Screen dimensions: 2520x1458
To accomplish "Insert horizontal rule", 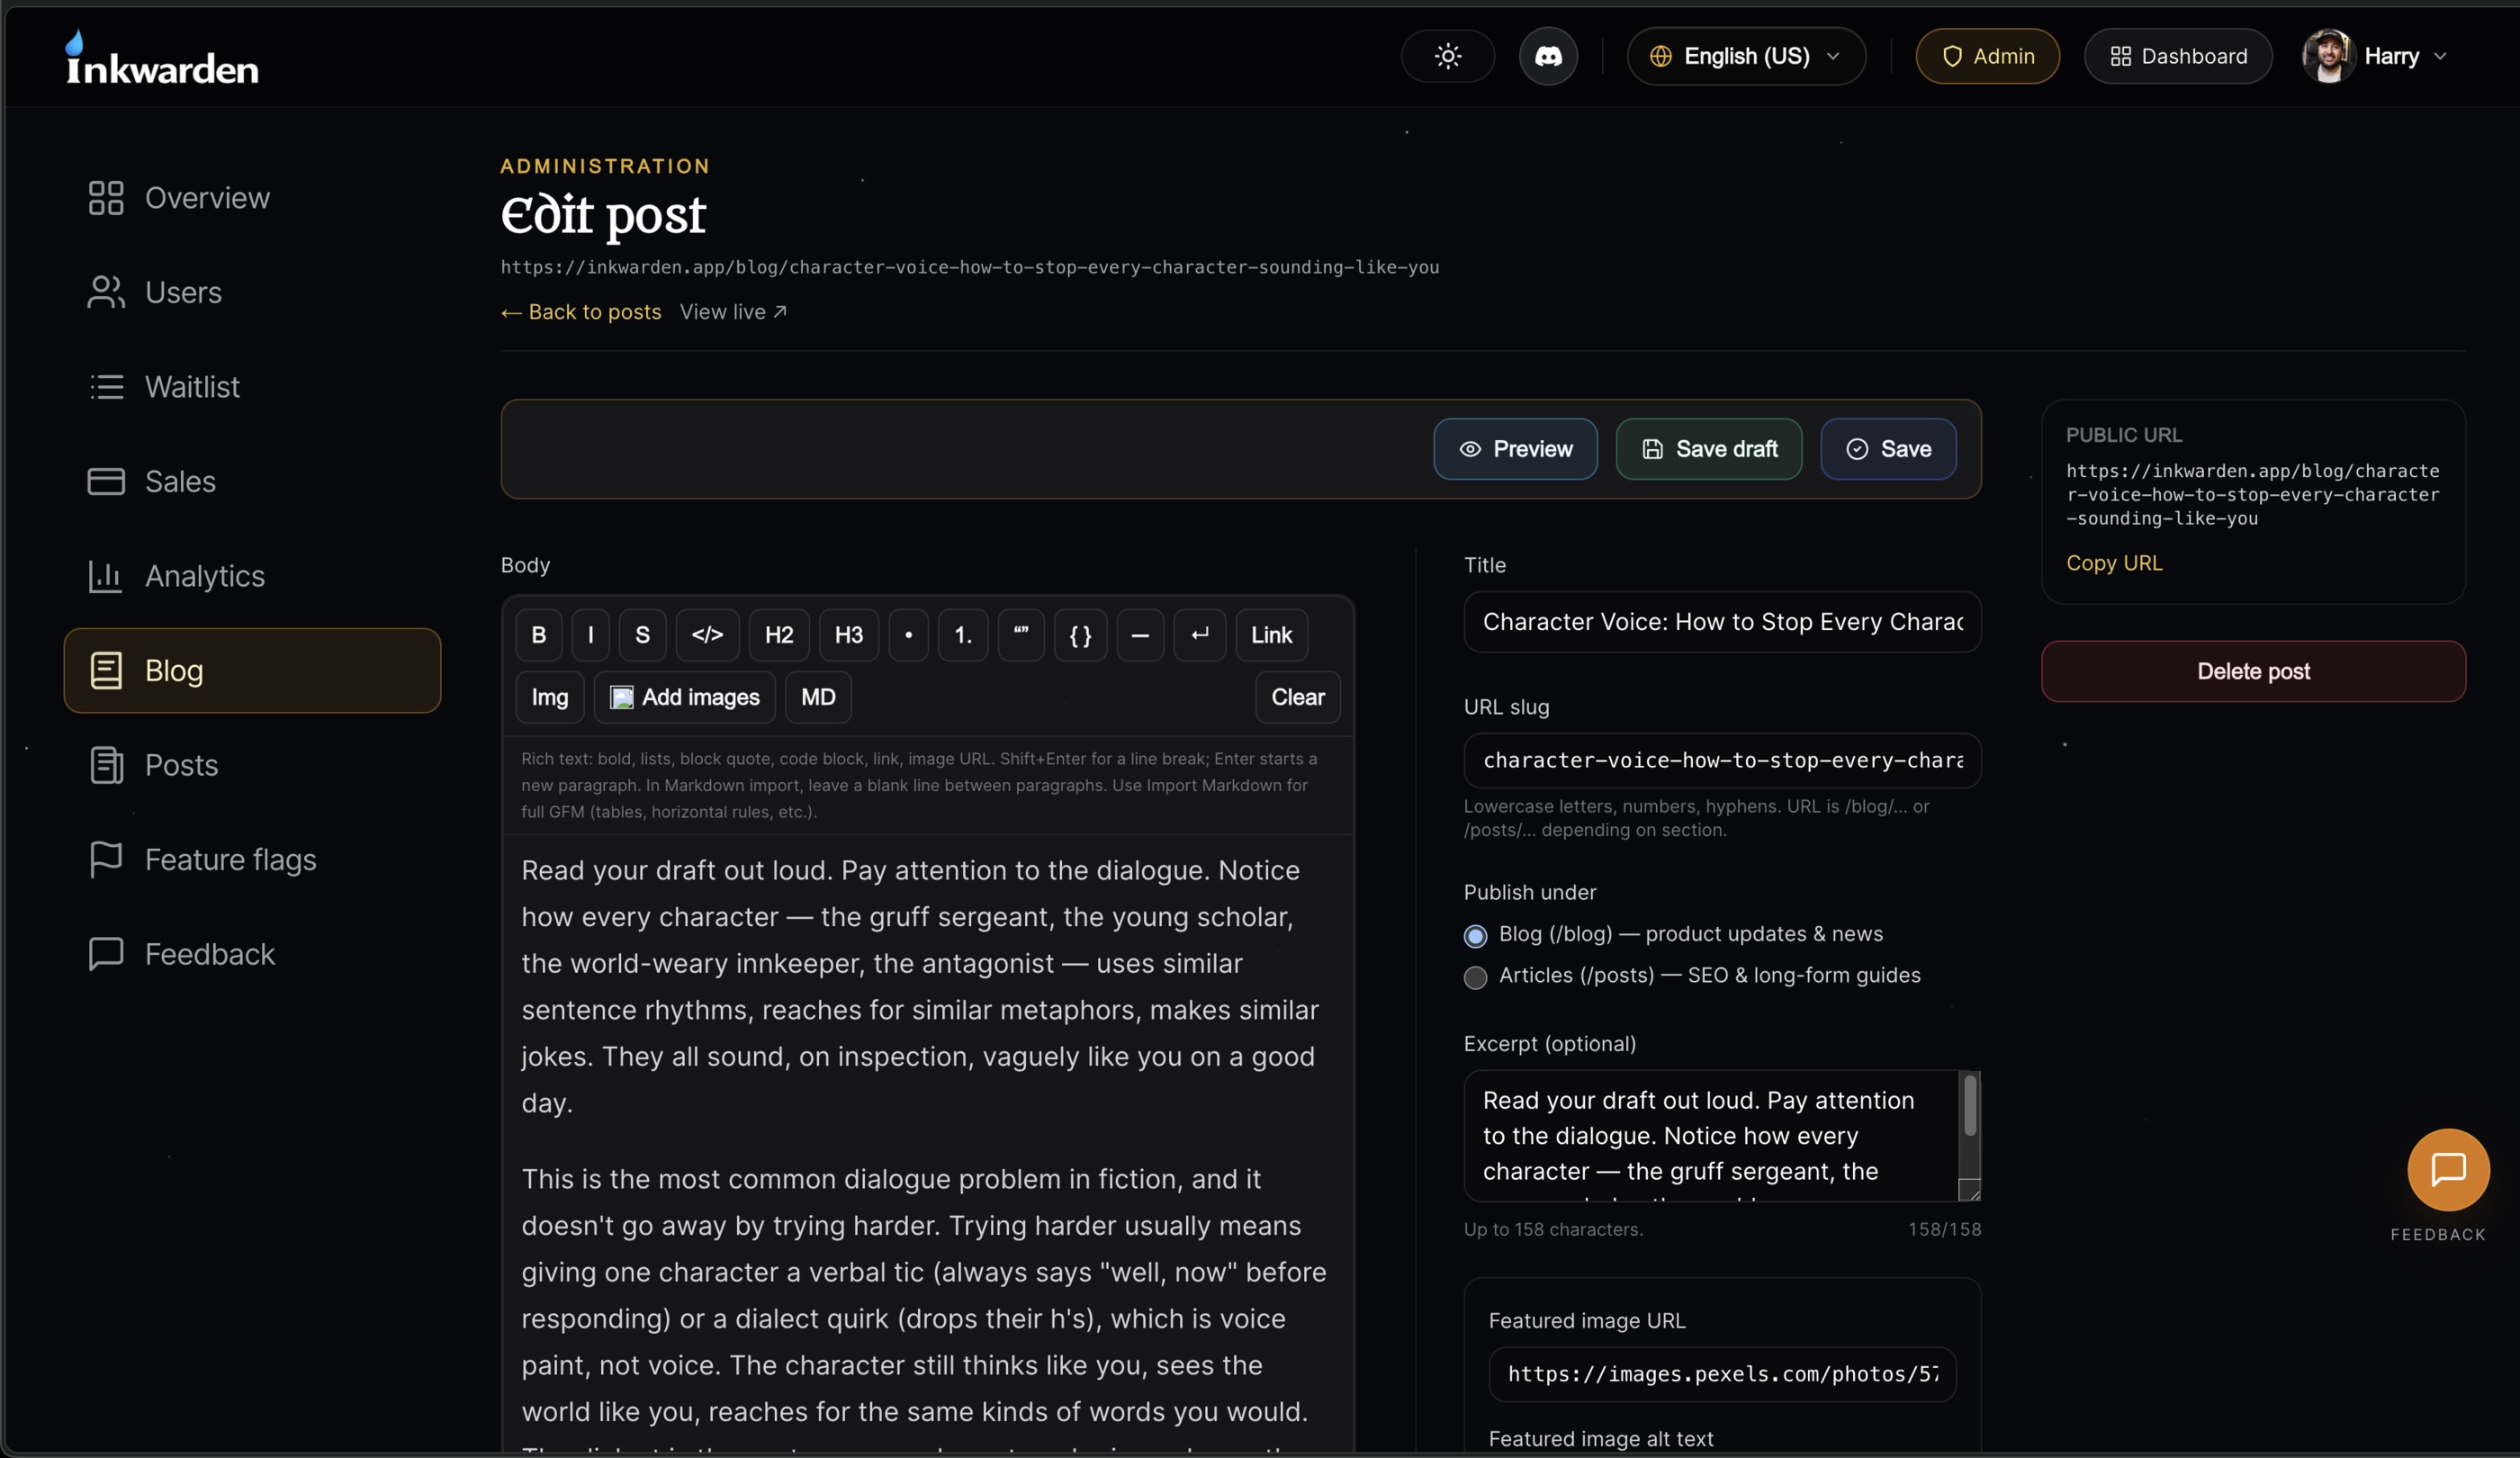I will tap(1140, 635).
